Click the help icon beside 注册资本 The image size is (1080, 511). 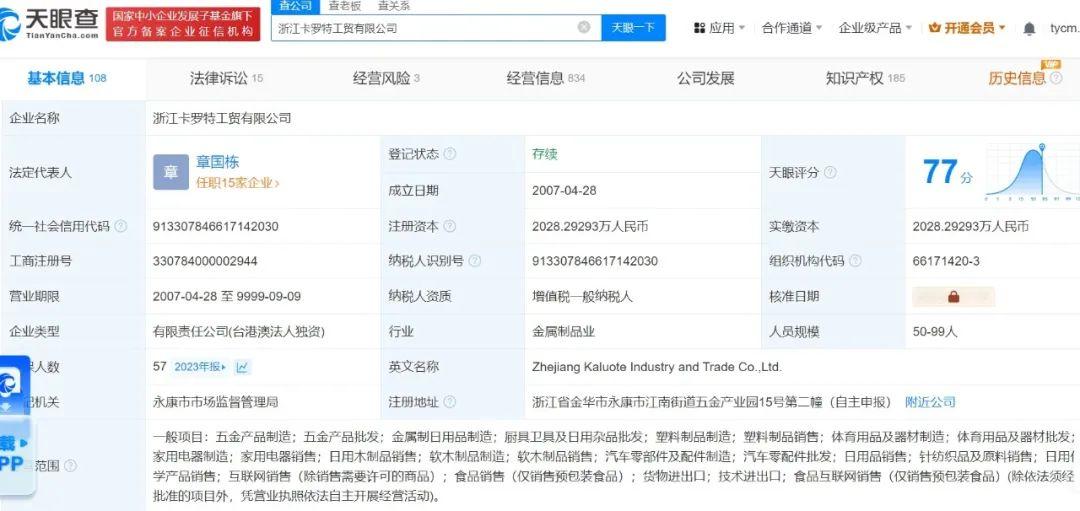point(450,226)
